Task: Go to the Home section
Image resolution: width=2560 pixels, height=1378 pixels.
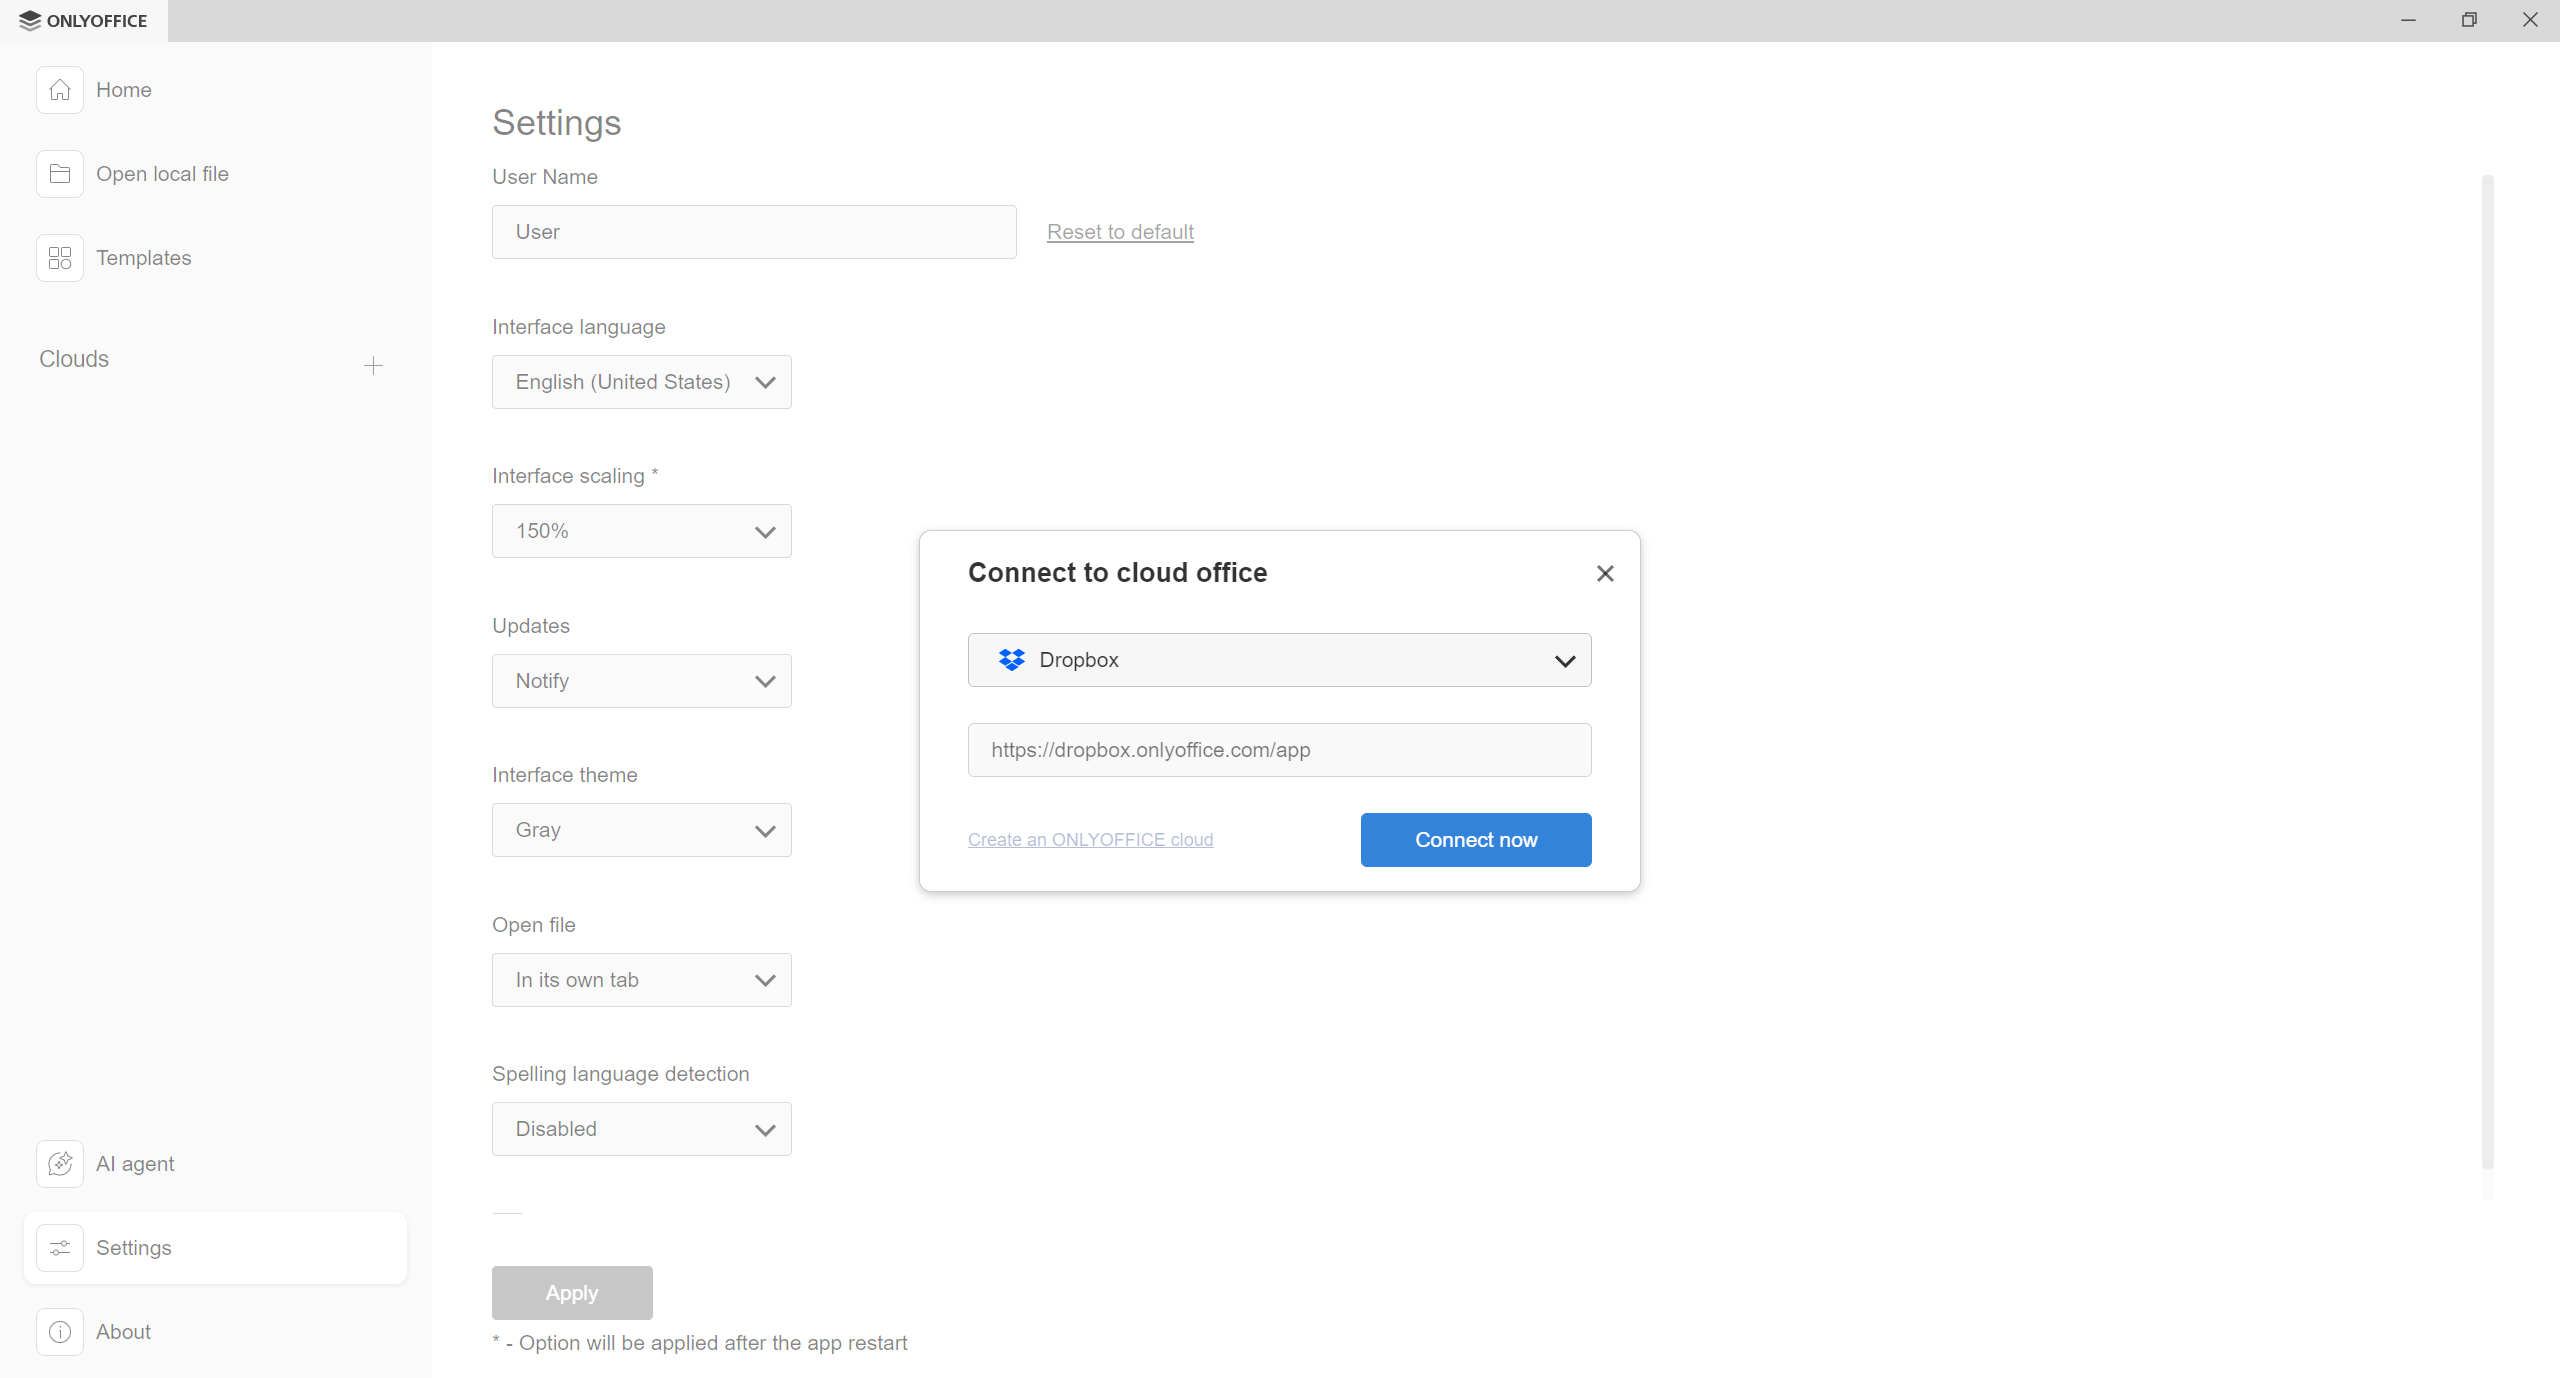Action: pyautogui.click(x=123, y=90)
